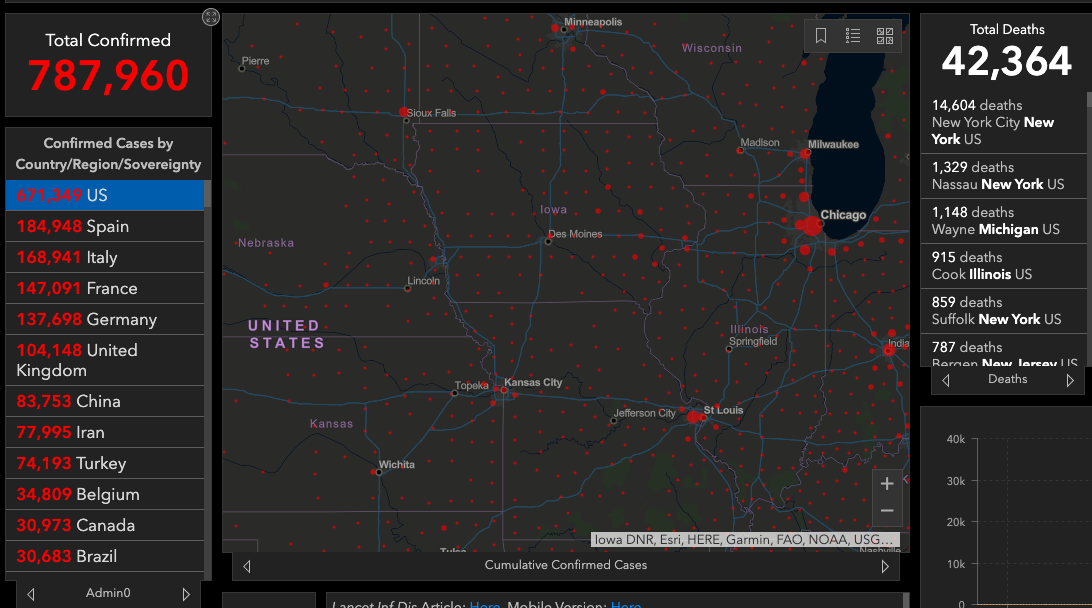This screenshot has width=1092, height=608.
Task: Select Turkey in the country list
Action: click(x=104, y=463)
